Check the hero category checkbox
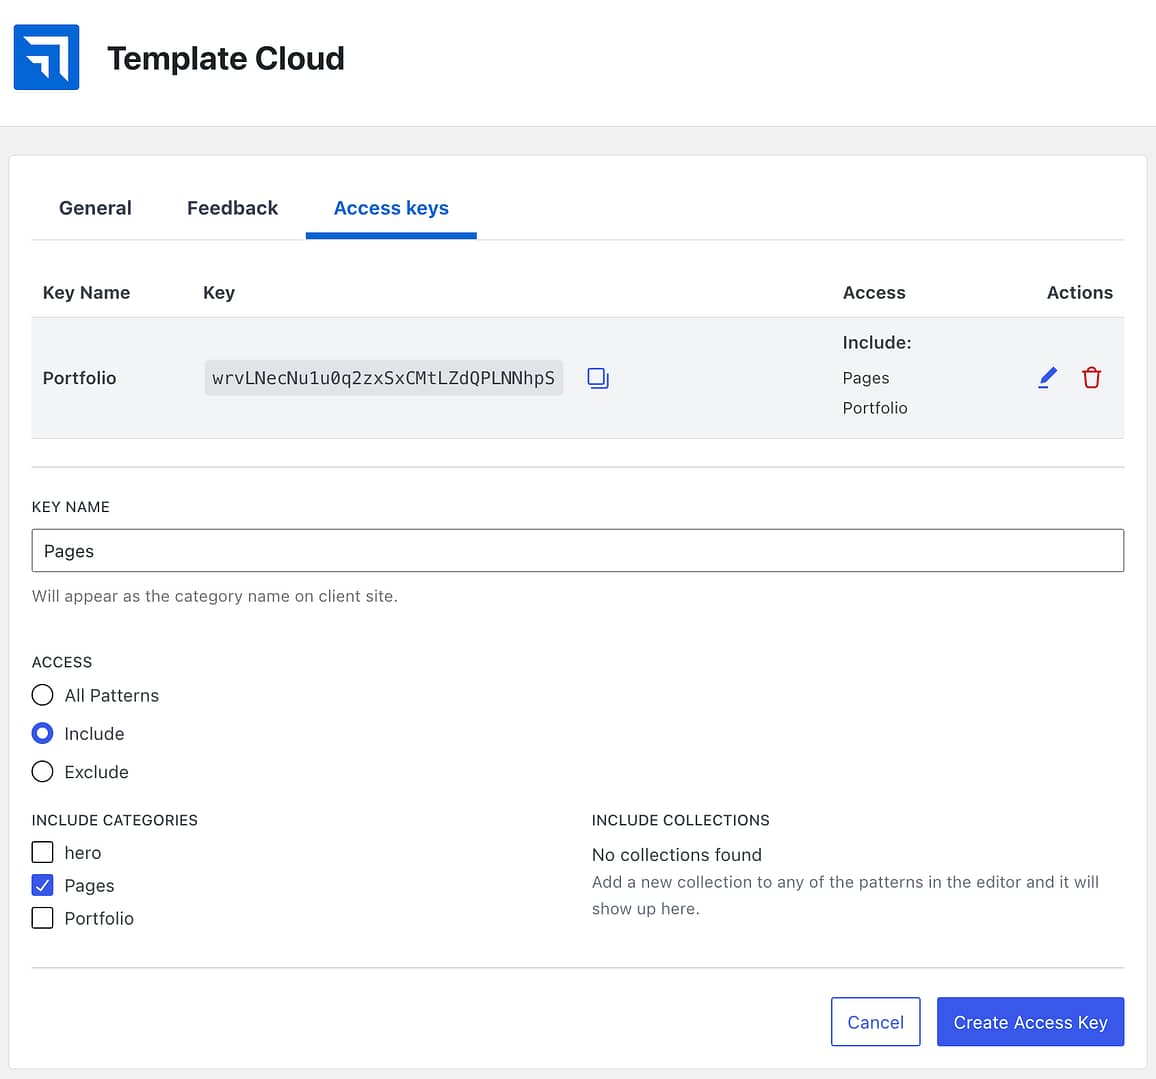This screenshot has width=1156, height=1079. pyautogui.click(x=43, y=852)
